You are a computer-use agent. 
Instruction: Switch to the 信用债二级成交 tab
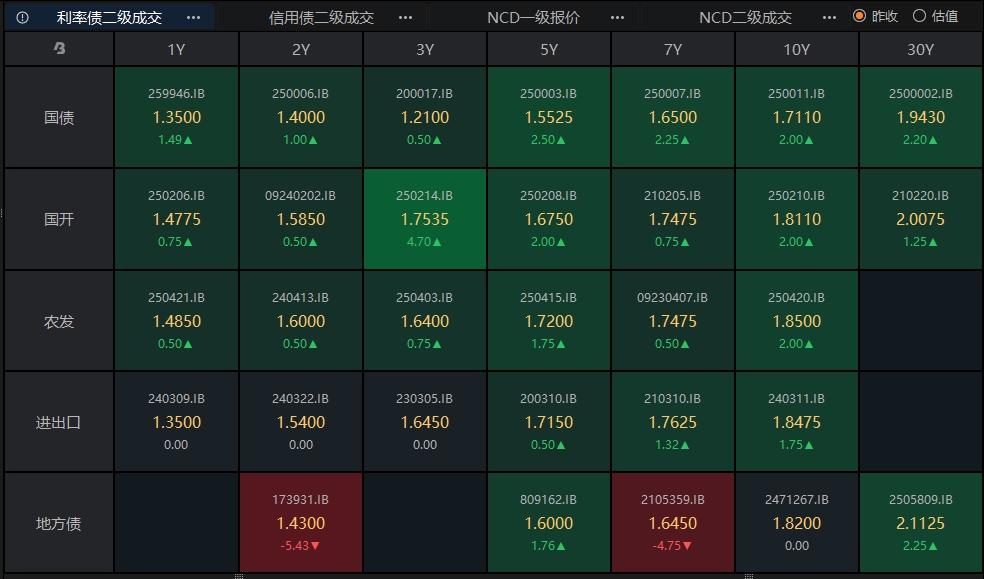click(321, 18)
